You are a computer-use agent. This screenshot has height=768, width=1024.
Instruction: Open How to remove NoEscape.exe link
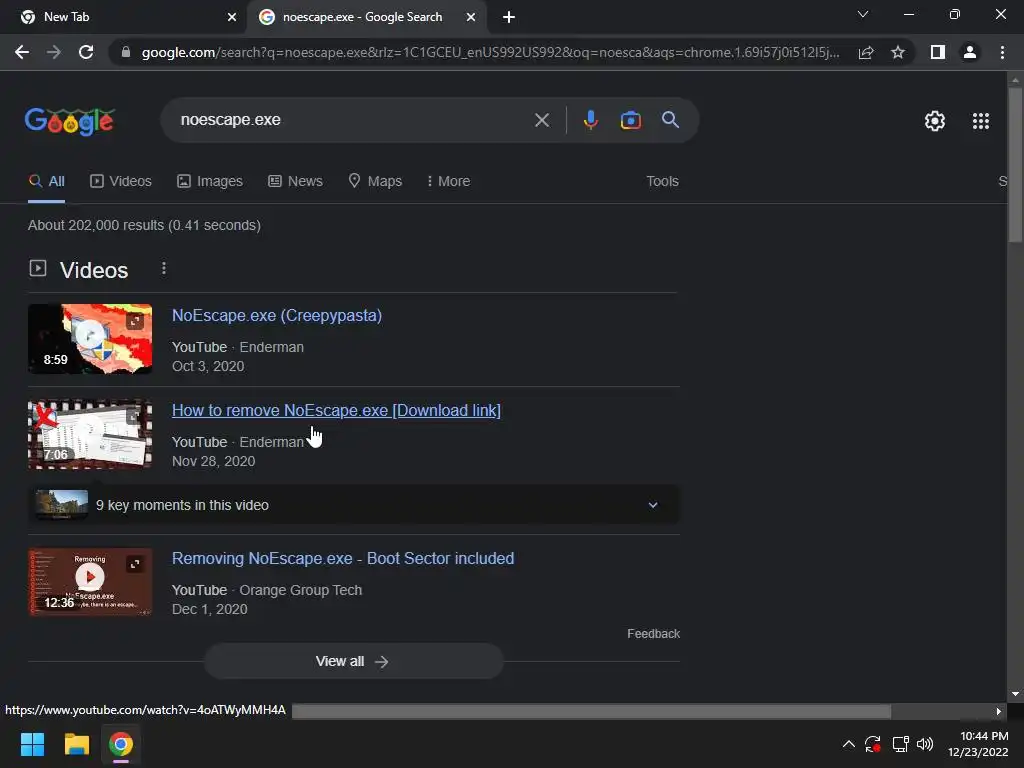[x=336, y=410]
